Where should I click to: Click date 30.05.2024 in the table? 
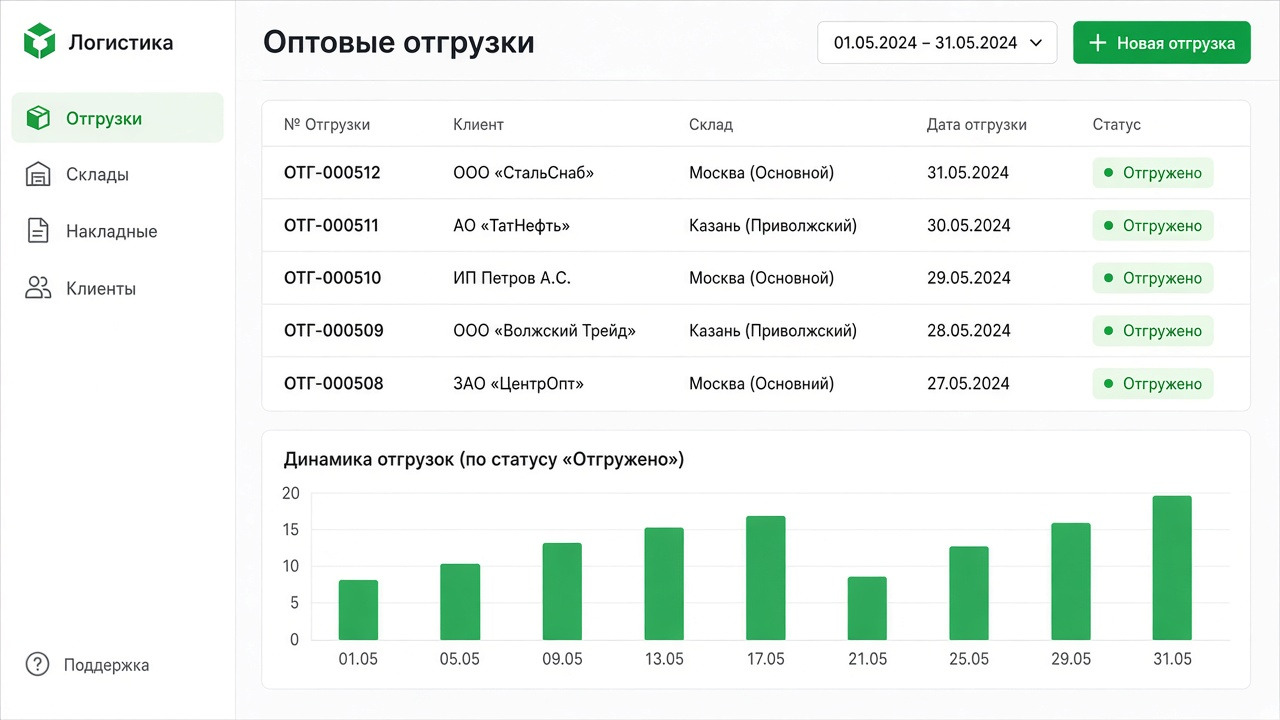(969, 226)
